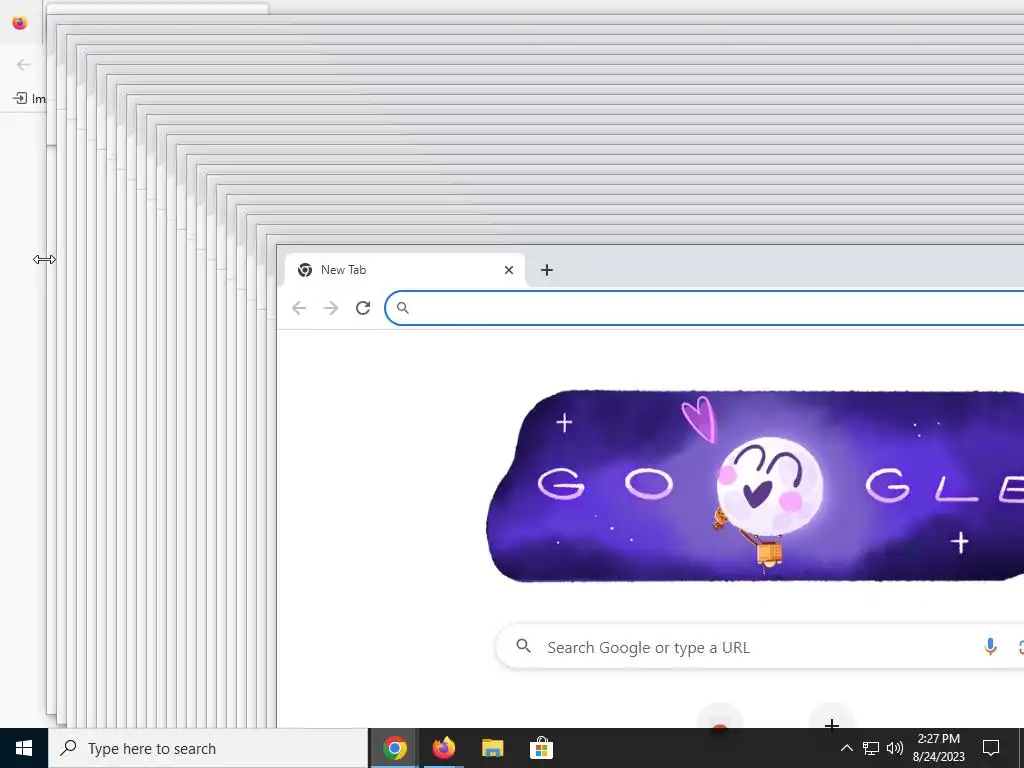Open the notification center icon
The height and width of the screenshot is (768, 1024).
991,748
